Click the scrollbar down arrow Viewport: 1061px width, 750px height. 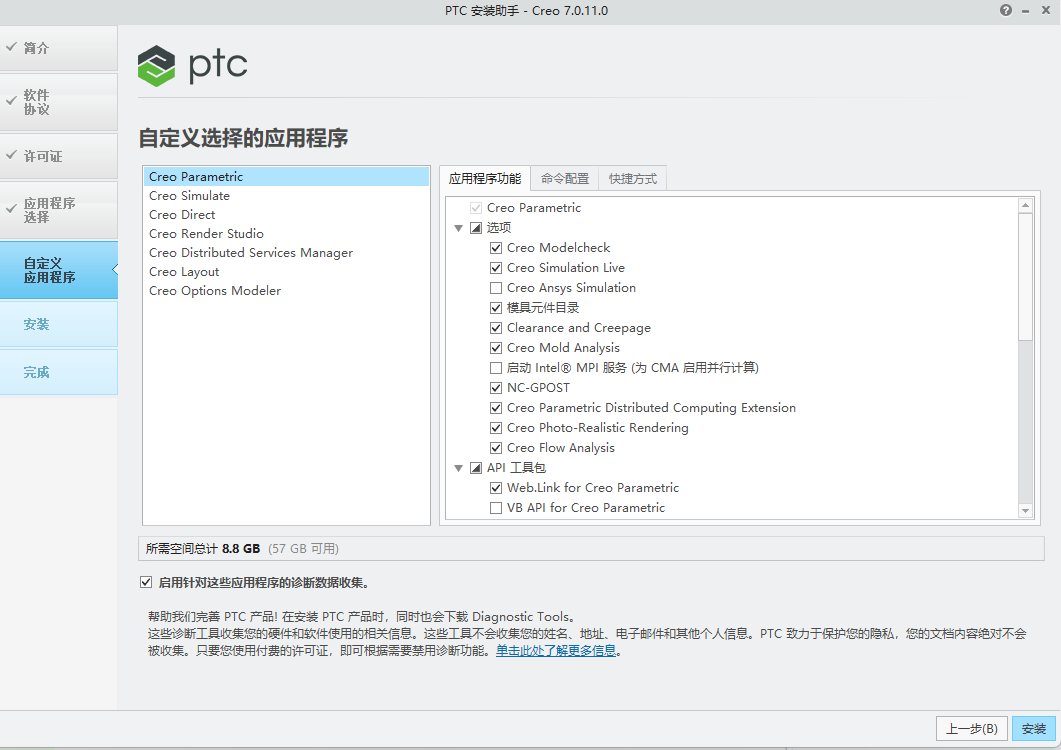pyautogui.click(x=1025, y=511)
